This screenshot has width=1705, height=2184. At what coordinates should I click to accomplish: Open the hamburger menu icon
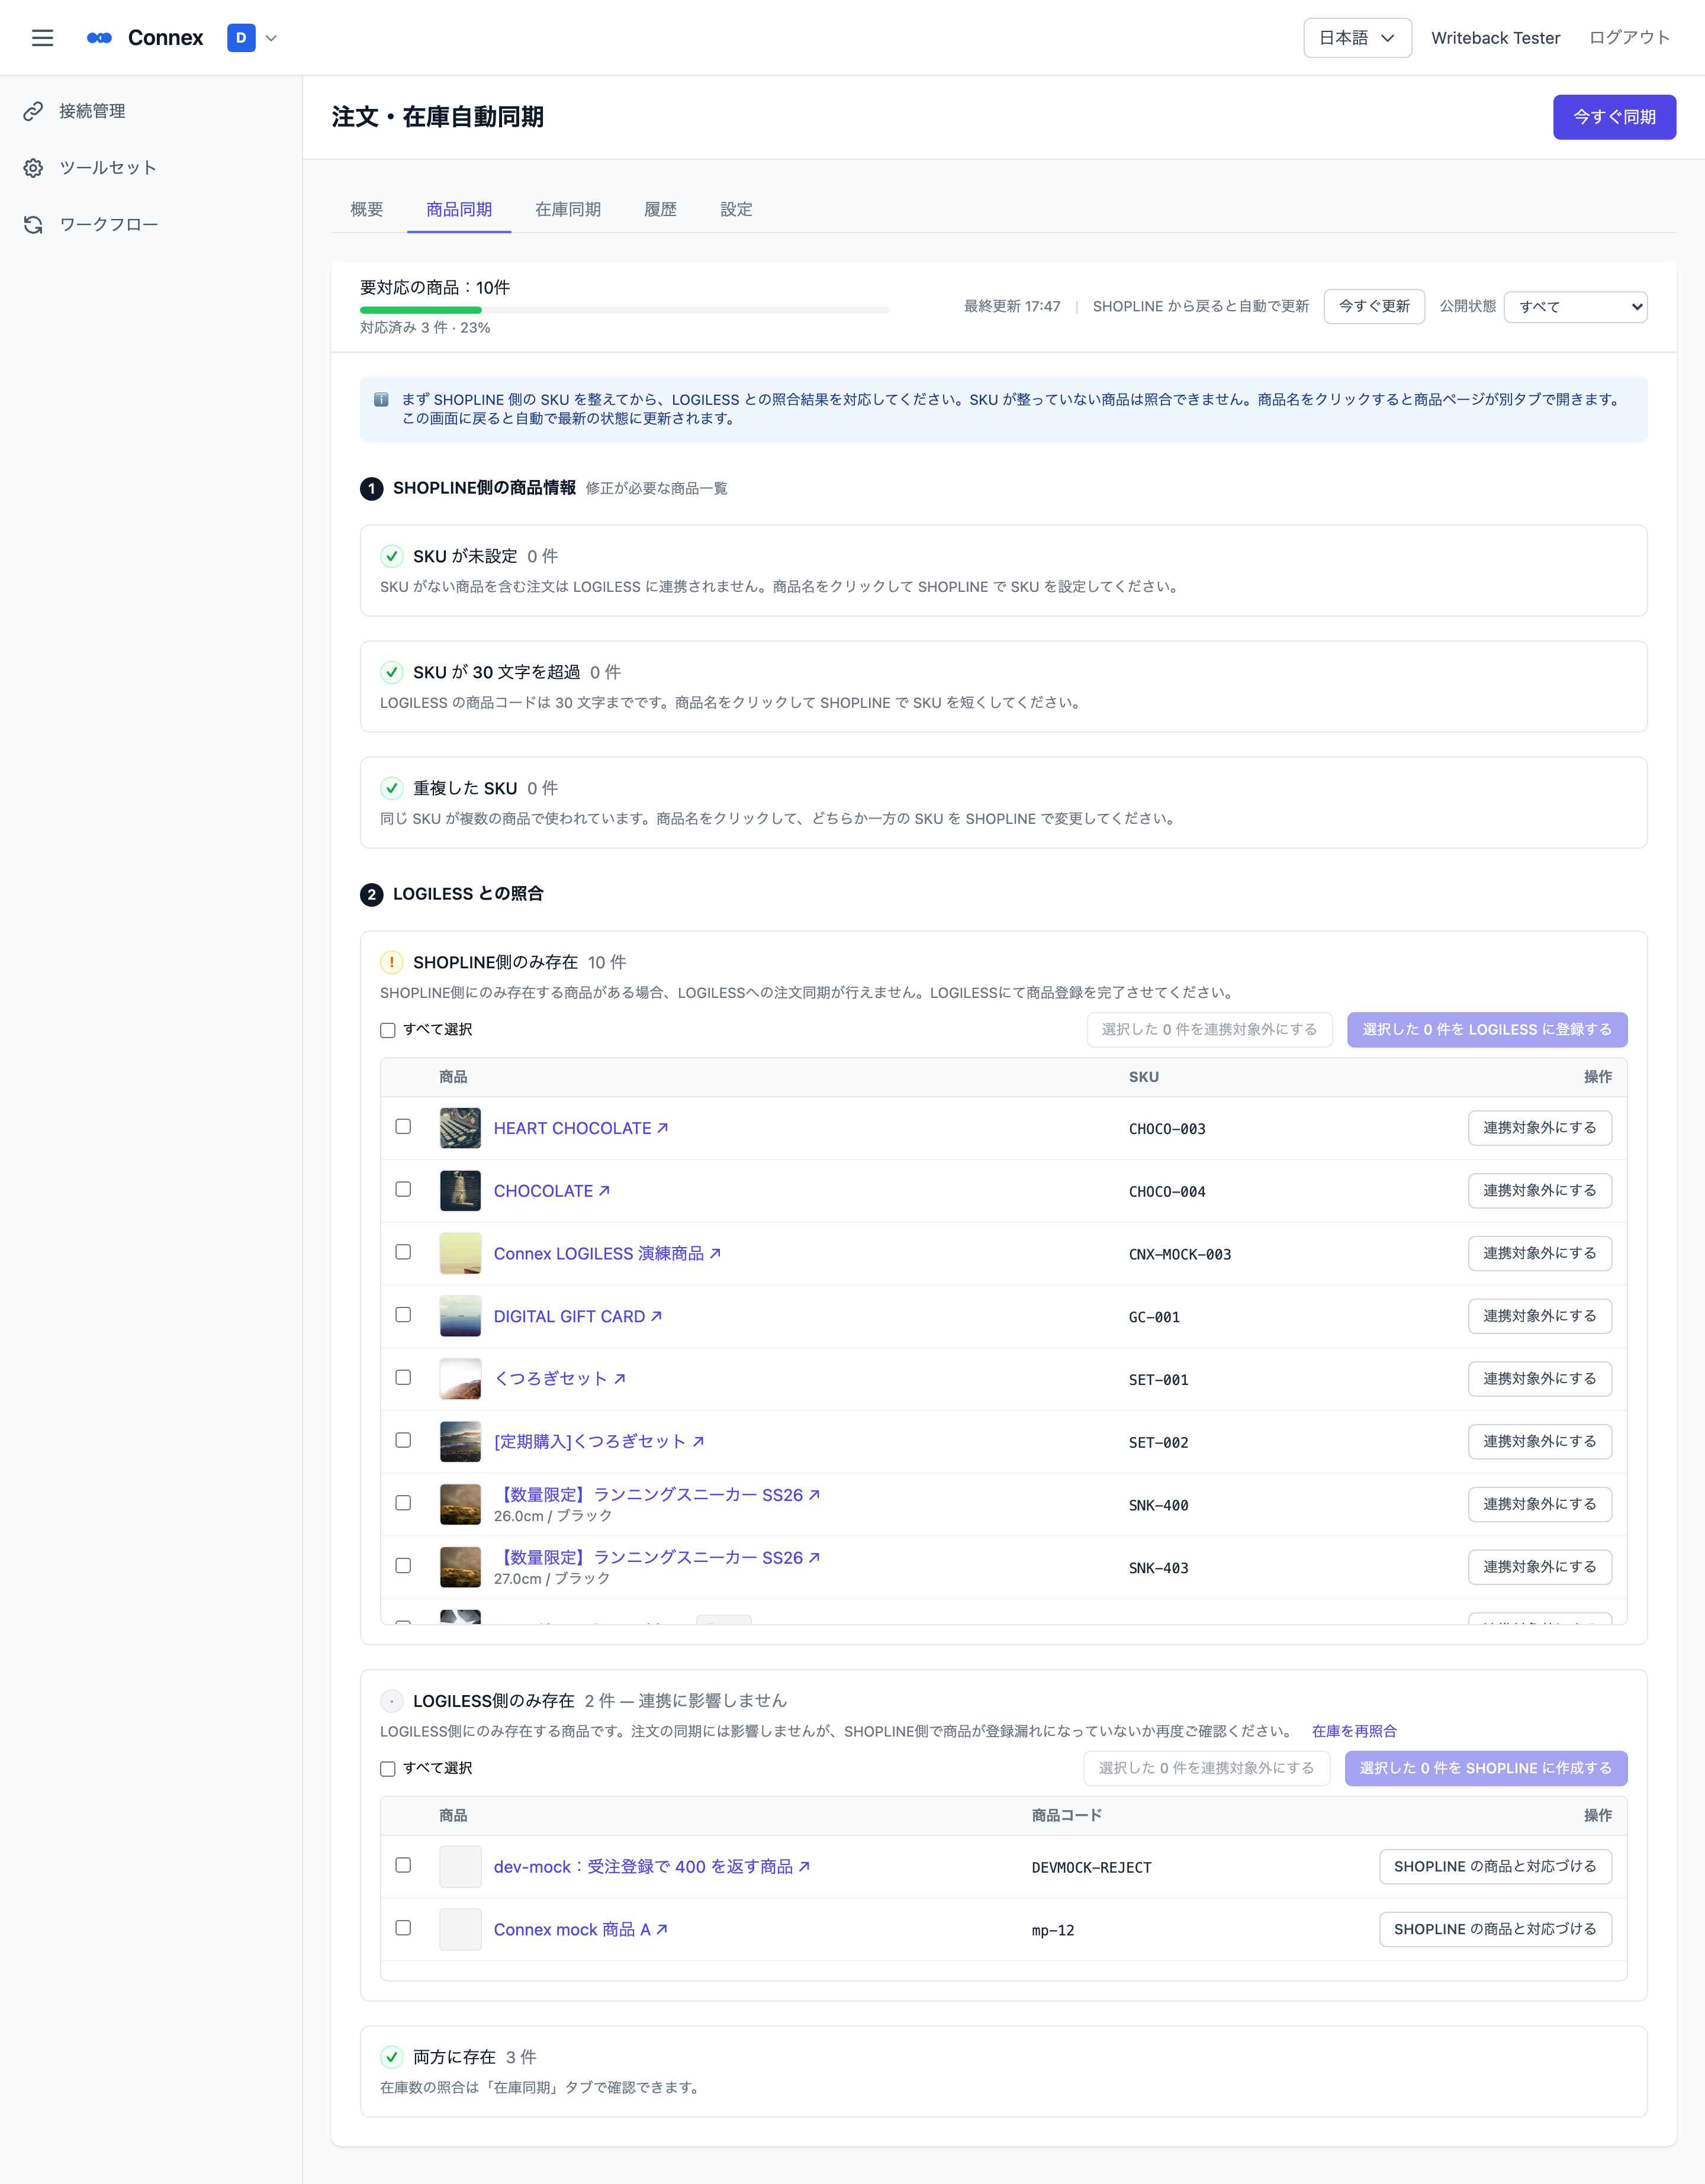(x=42, y=38)
